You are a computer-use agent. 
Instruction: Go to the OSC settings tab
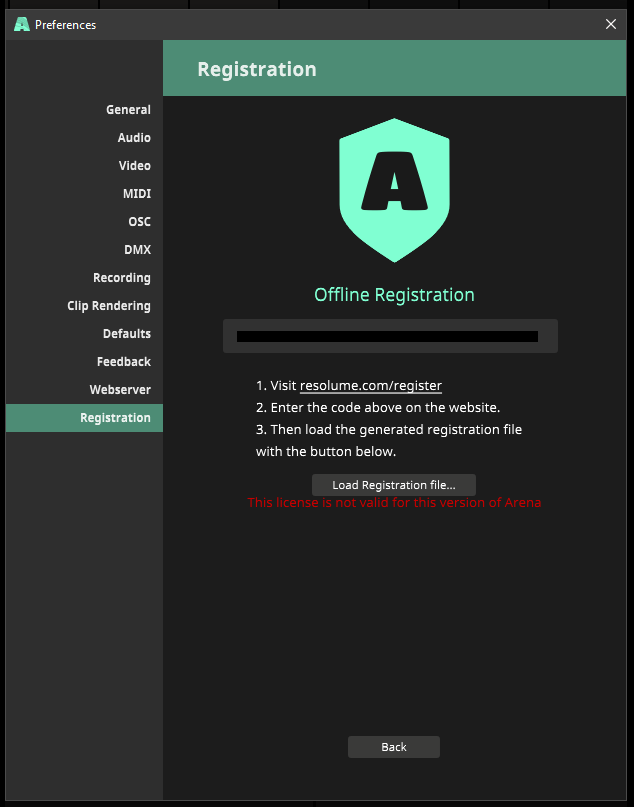139,222
